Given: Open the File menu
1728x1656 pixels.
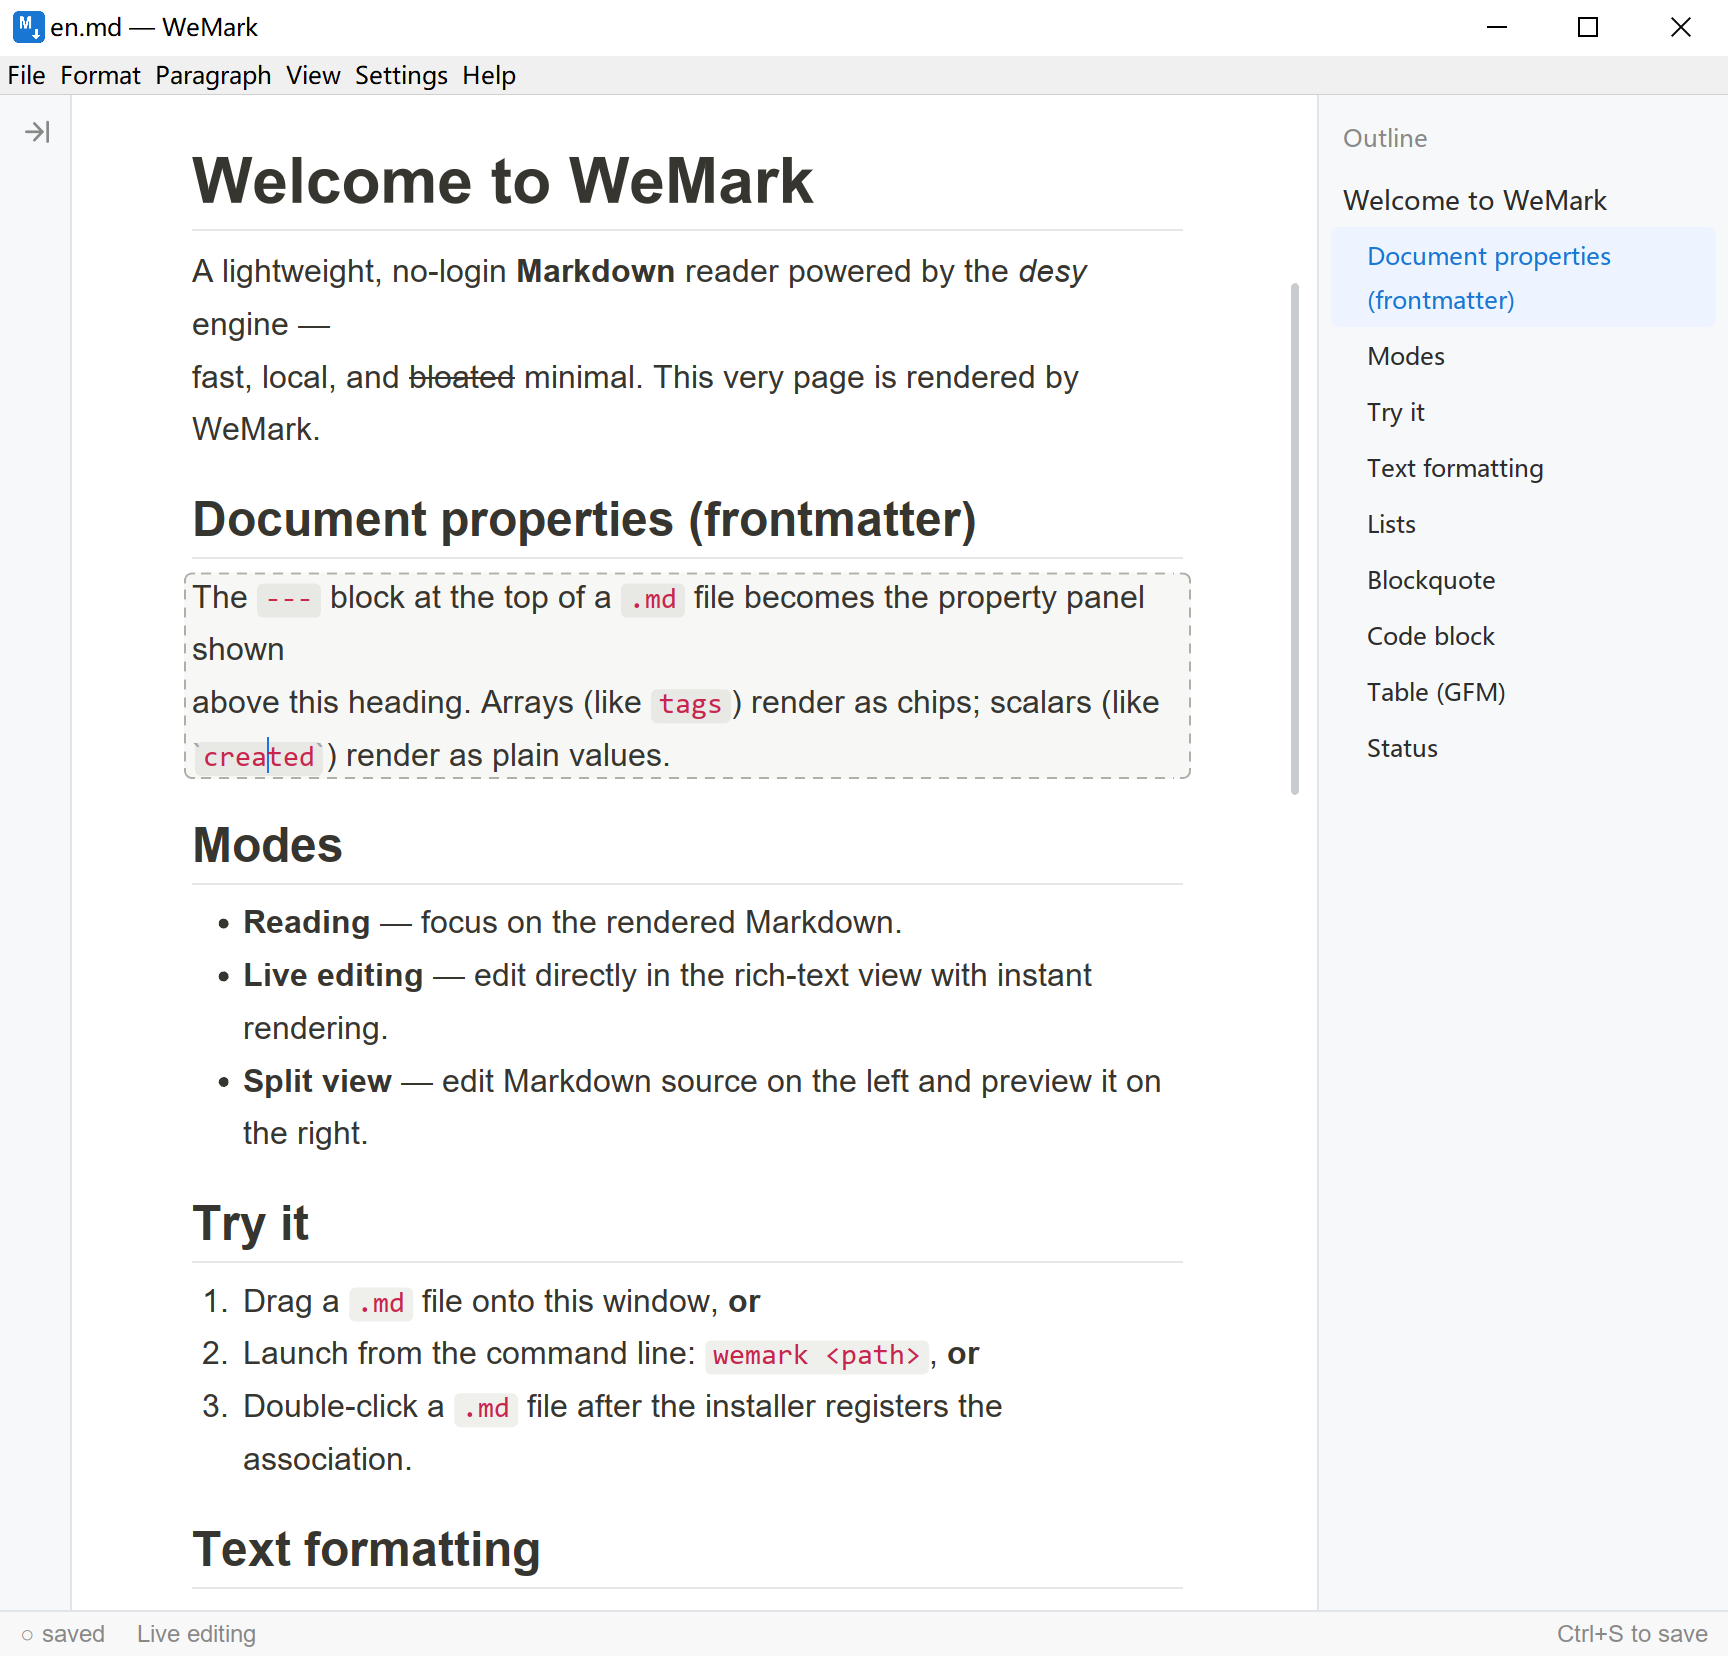Looking at the screenshot, I should [26, 76].
